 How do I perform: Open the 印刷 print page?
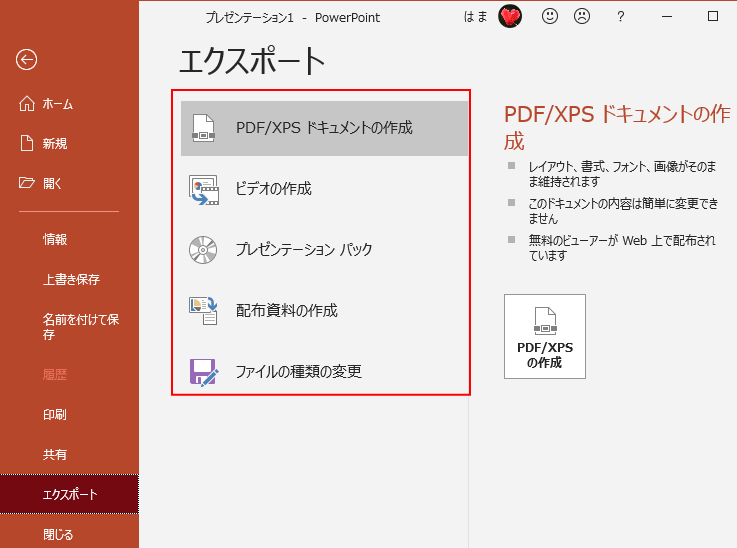(x=55, y=414)
